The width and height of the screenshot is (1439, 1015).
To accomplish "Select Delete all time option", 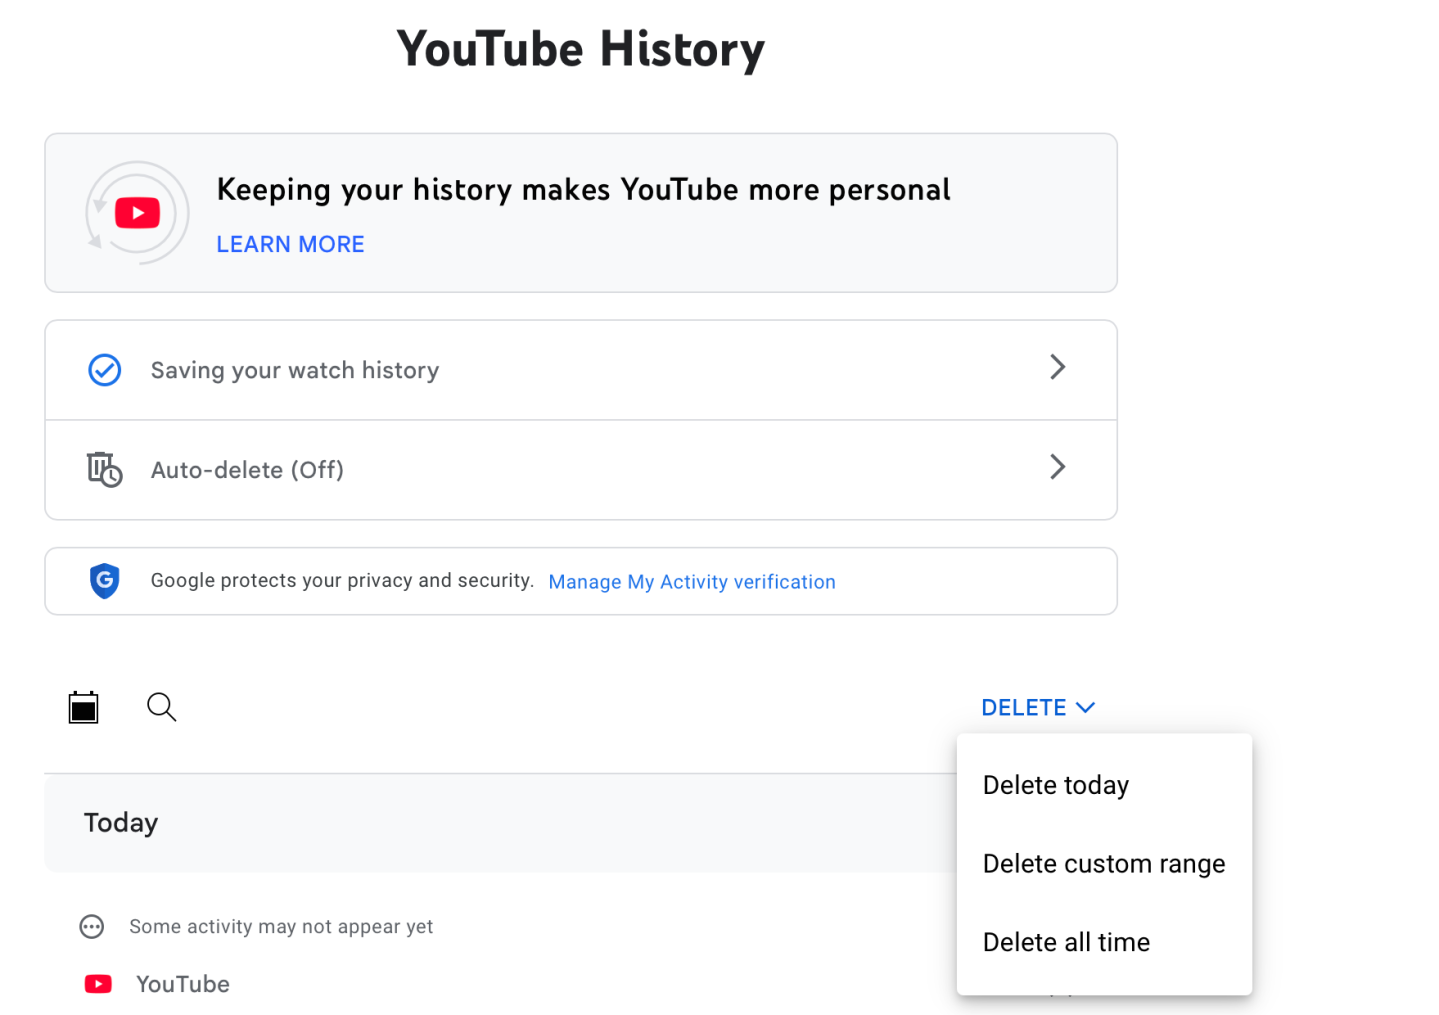I will 1066,942.
